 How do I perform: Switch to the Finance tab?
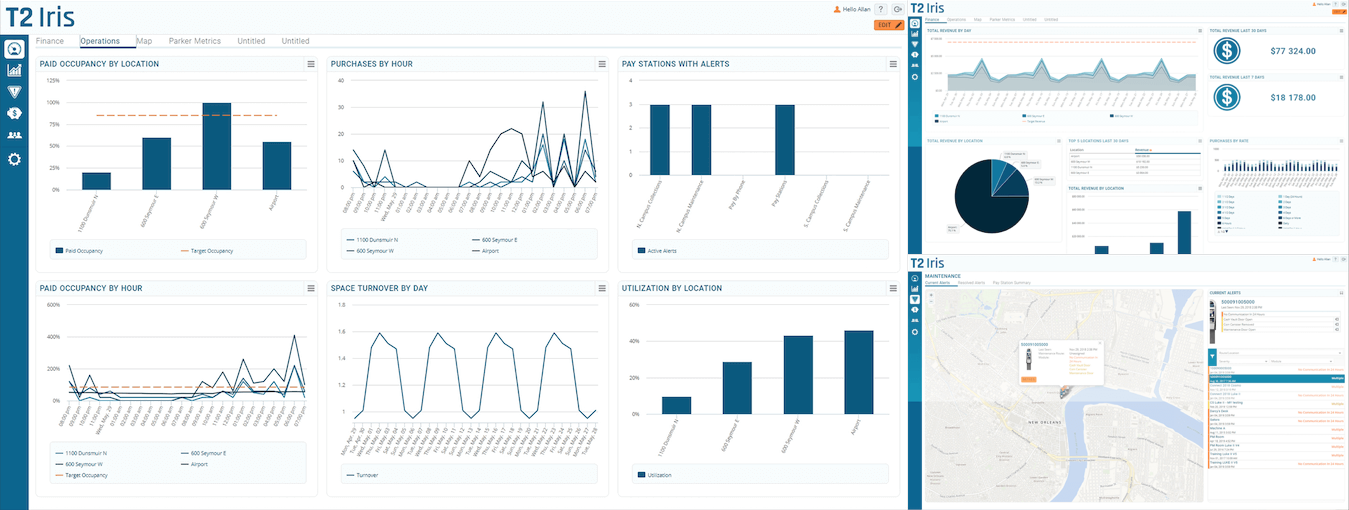pyautogui.click(x=50, y=41)
